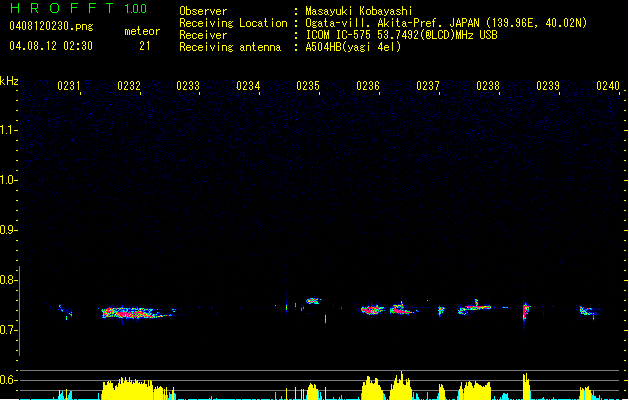Click the tall yellow intensity peak below the spiked echo before 0237
The width and height of the screenshot is (629, 400).
tap(401, 386)
